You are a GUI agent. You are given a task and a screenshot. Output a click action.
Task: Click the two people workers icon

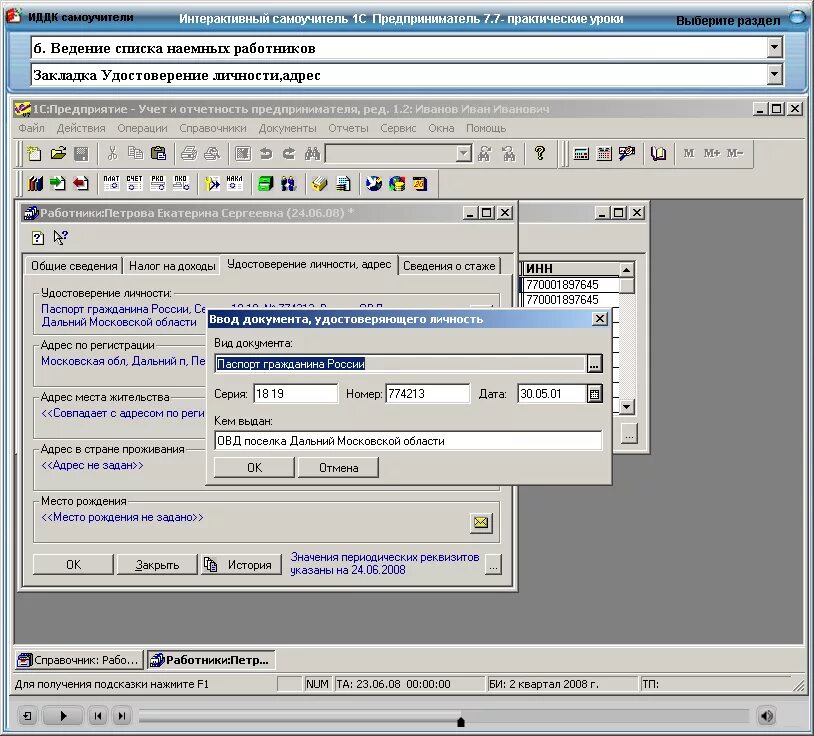click(288, 184)
